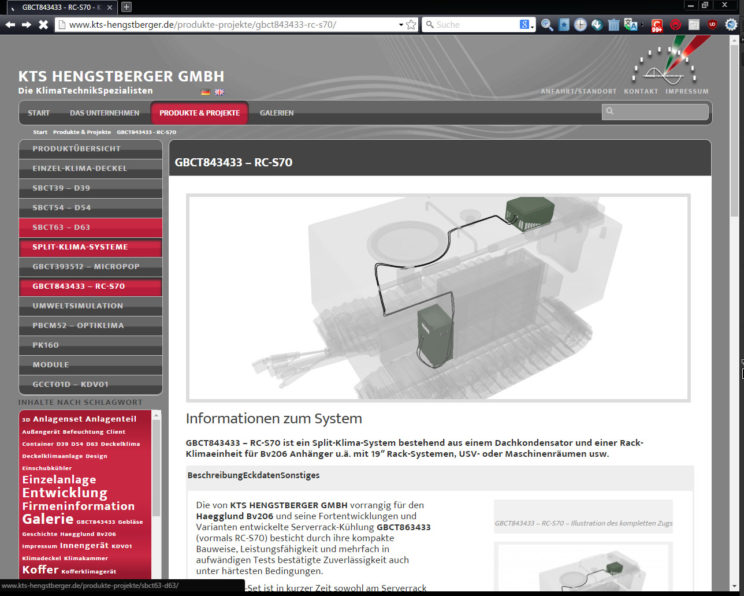The height and width of the screenshot is (596, 744).
Task: Open Split-Klima-Systeme sidebar item
Action: point(90,247)
